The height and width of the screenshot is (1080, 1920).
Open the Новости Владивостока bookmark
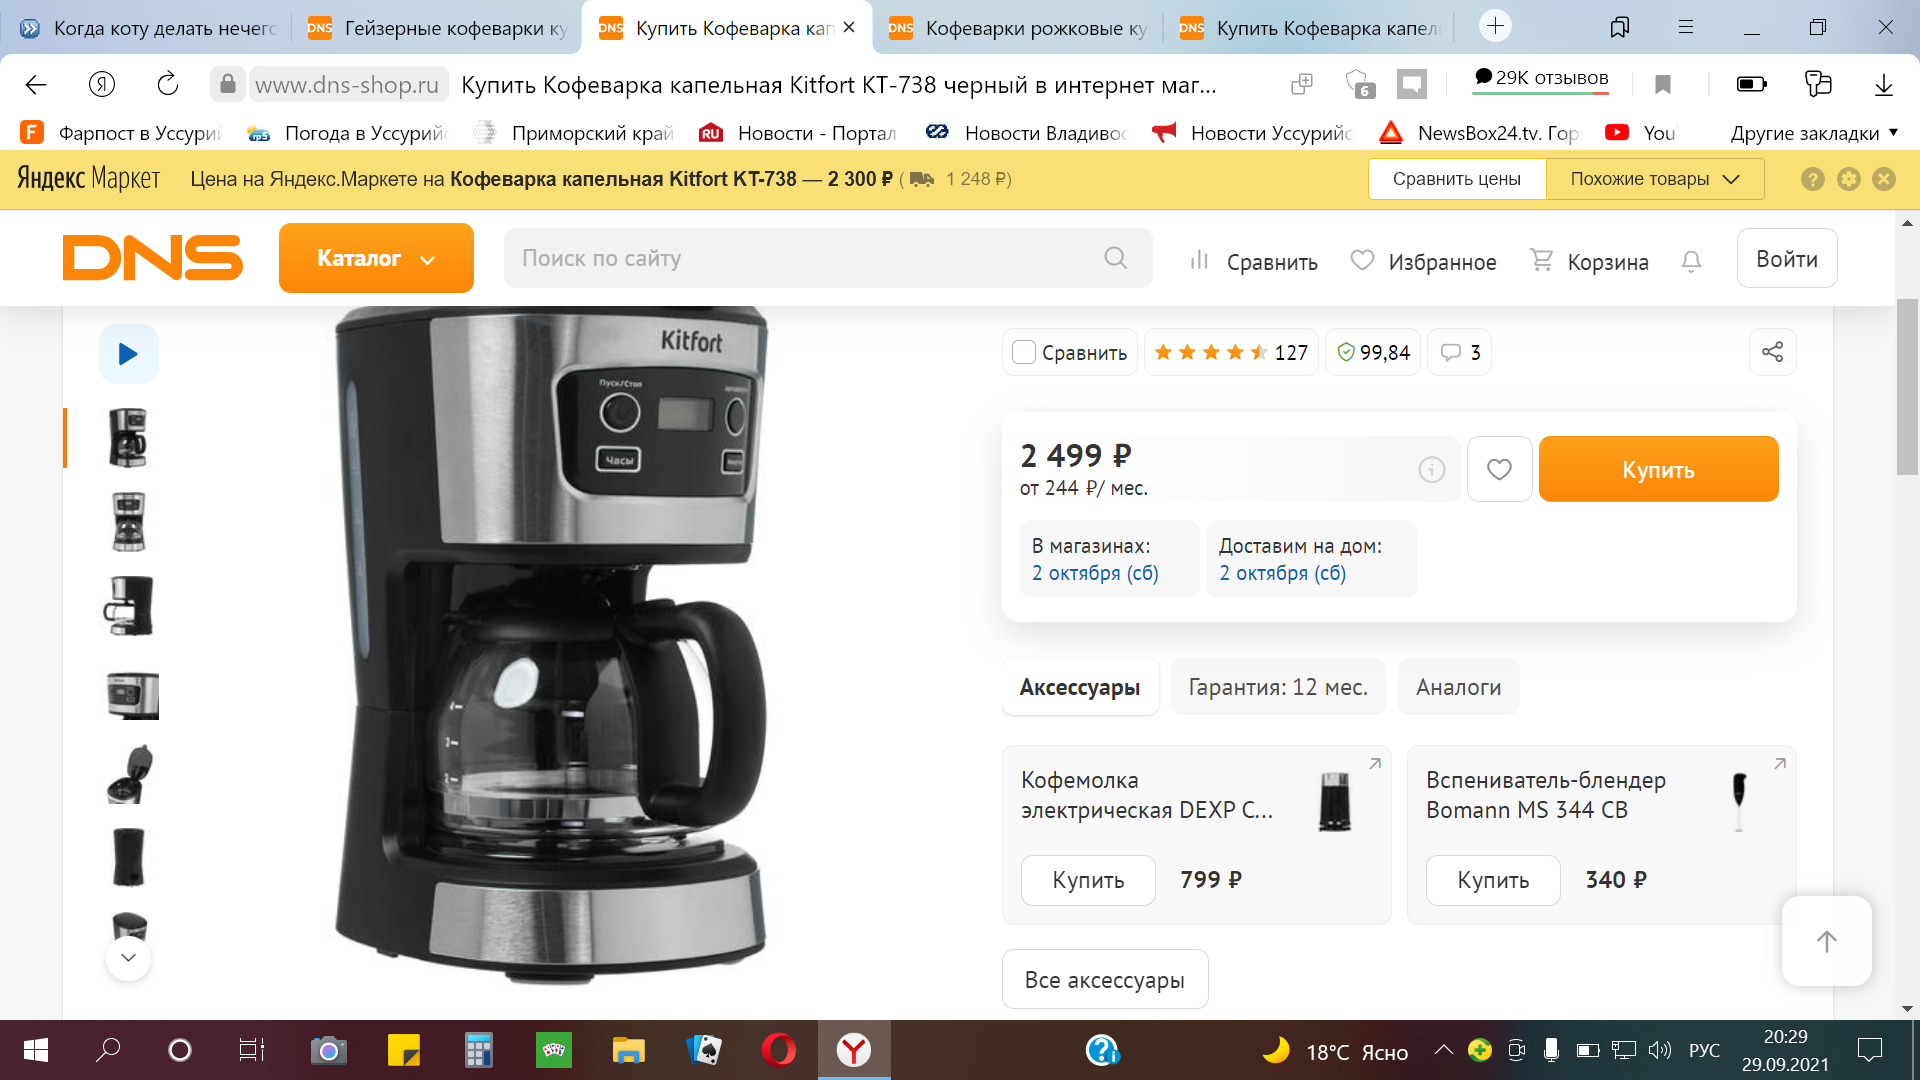pyautogui.click(x=1026, y=133)
